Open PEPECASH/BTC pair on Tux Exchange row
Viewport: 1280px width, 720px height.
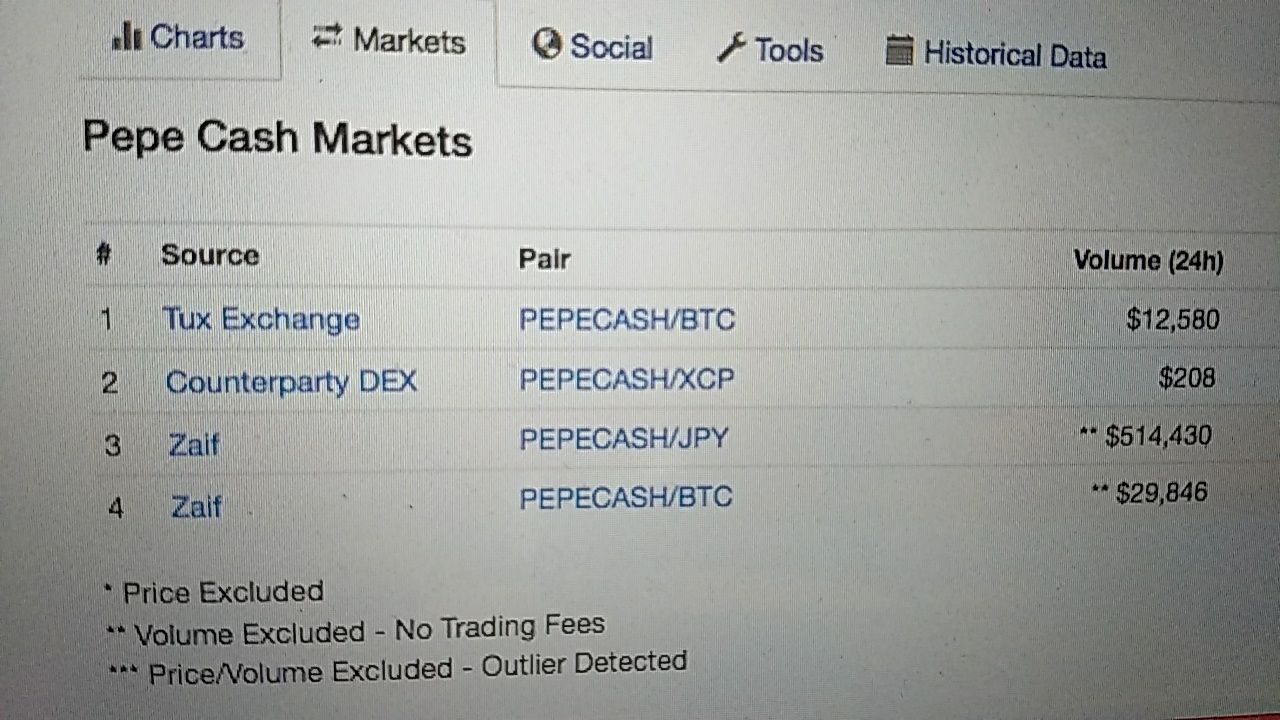pos(627,320)
